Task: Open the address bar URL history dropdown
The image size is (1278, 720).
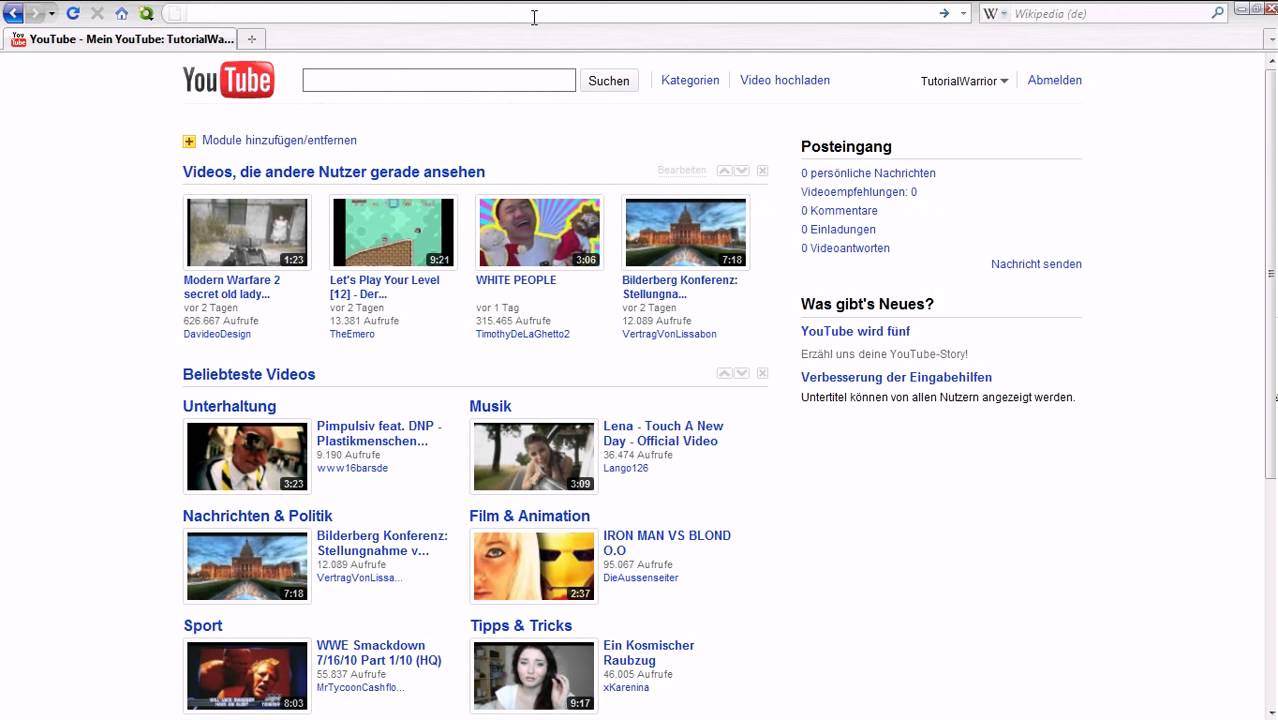Action: [963, 14]
